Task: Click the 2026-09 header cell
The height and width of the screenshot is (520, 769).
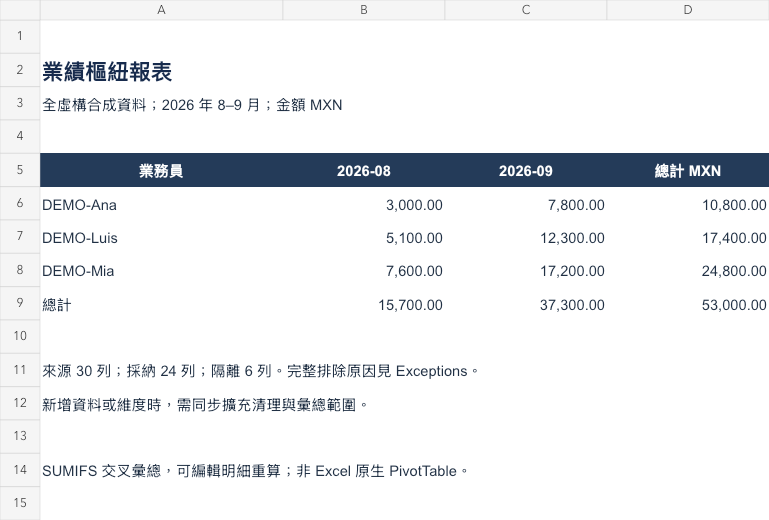Action: tap(526, 170)
